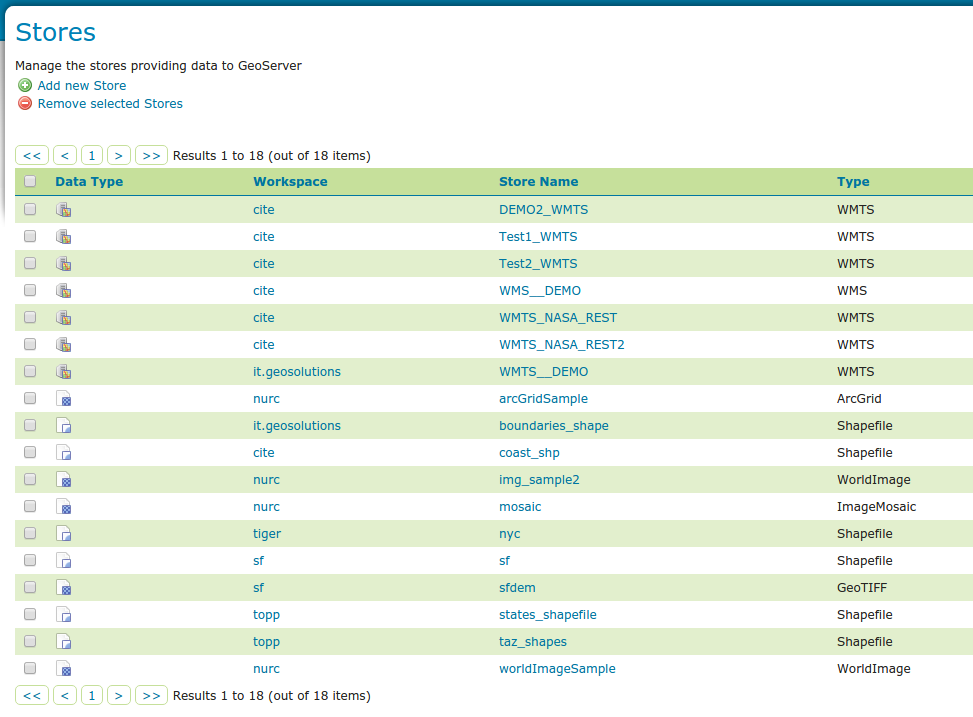Click the Add new Store plus icon
This screenshot has width=973, height=717.
point(25,85)
